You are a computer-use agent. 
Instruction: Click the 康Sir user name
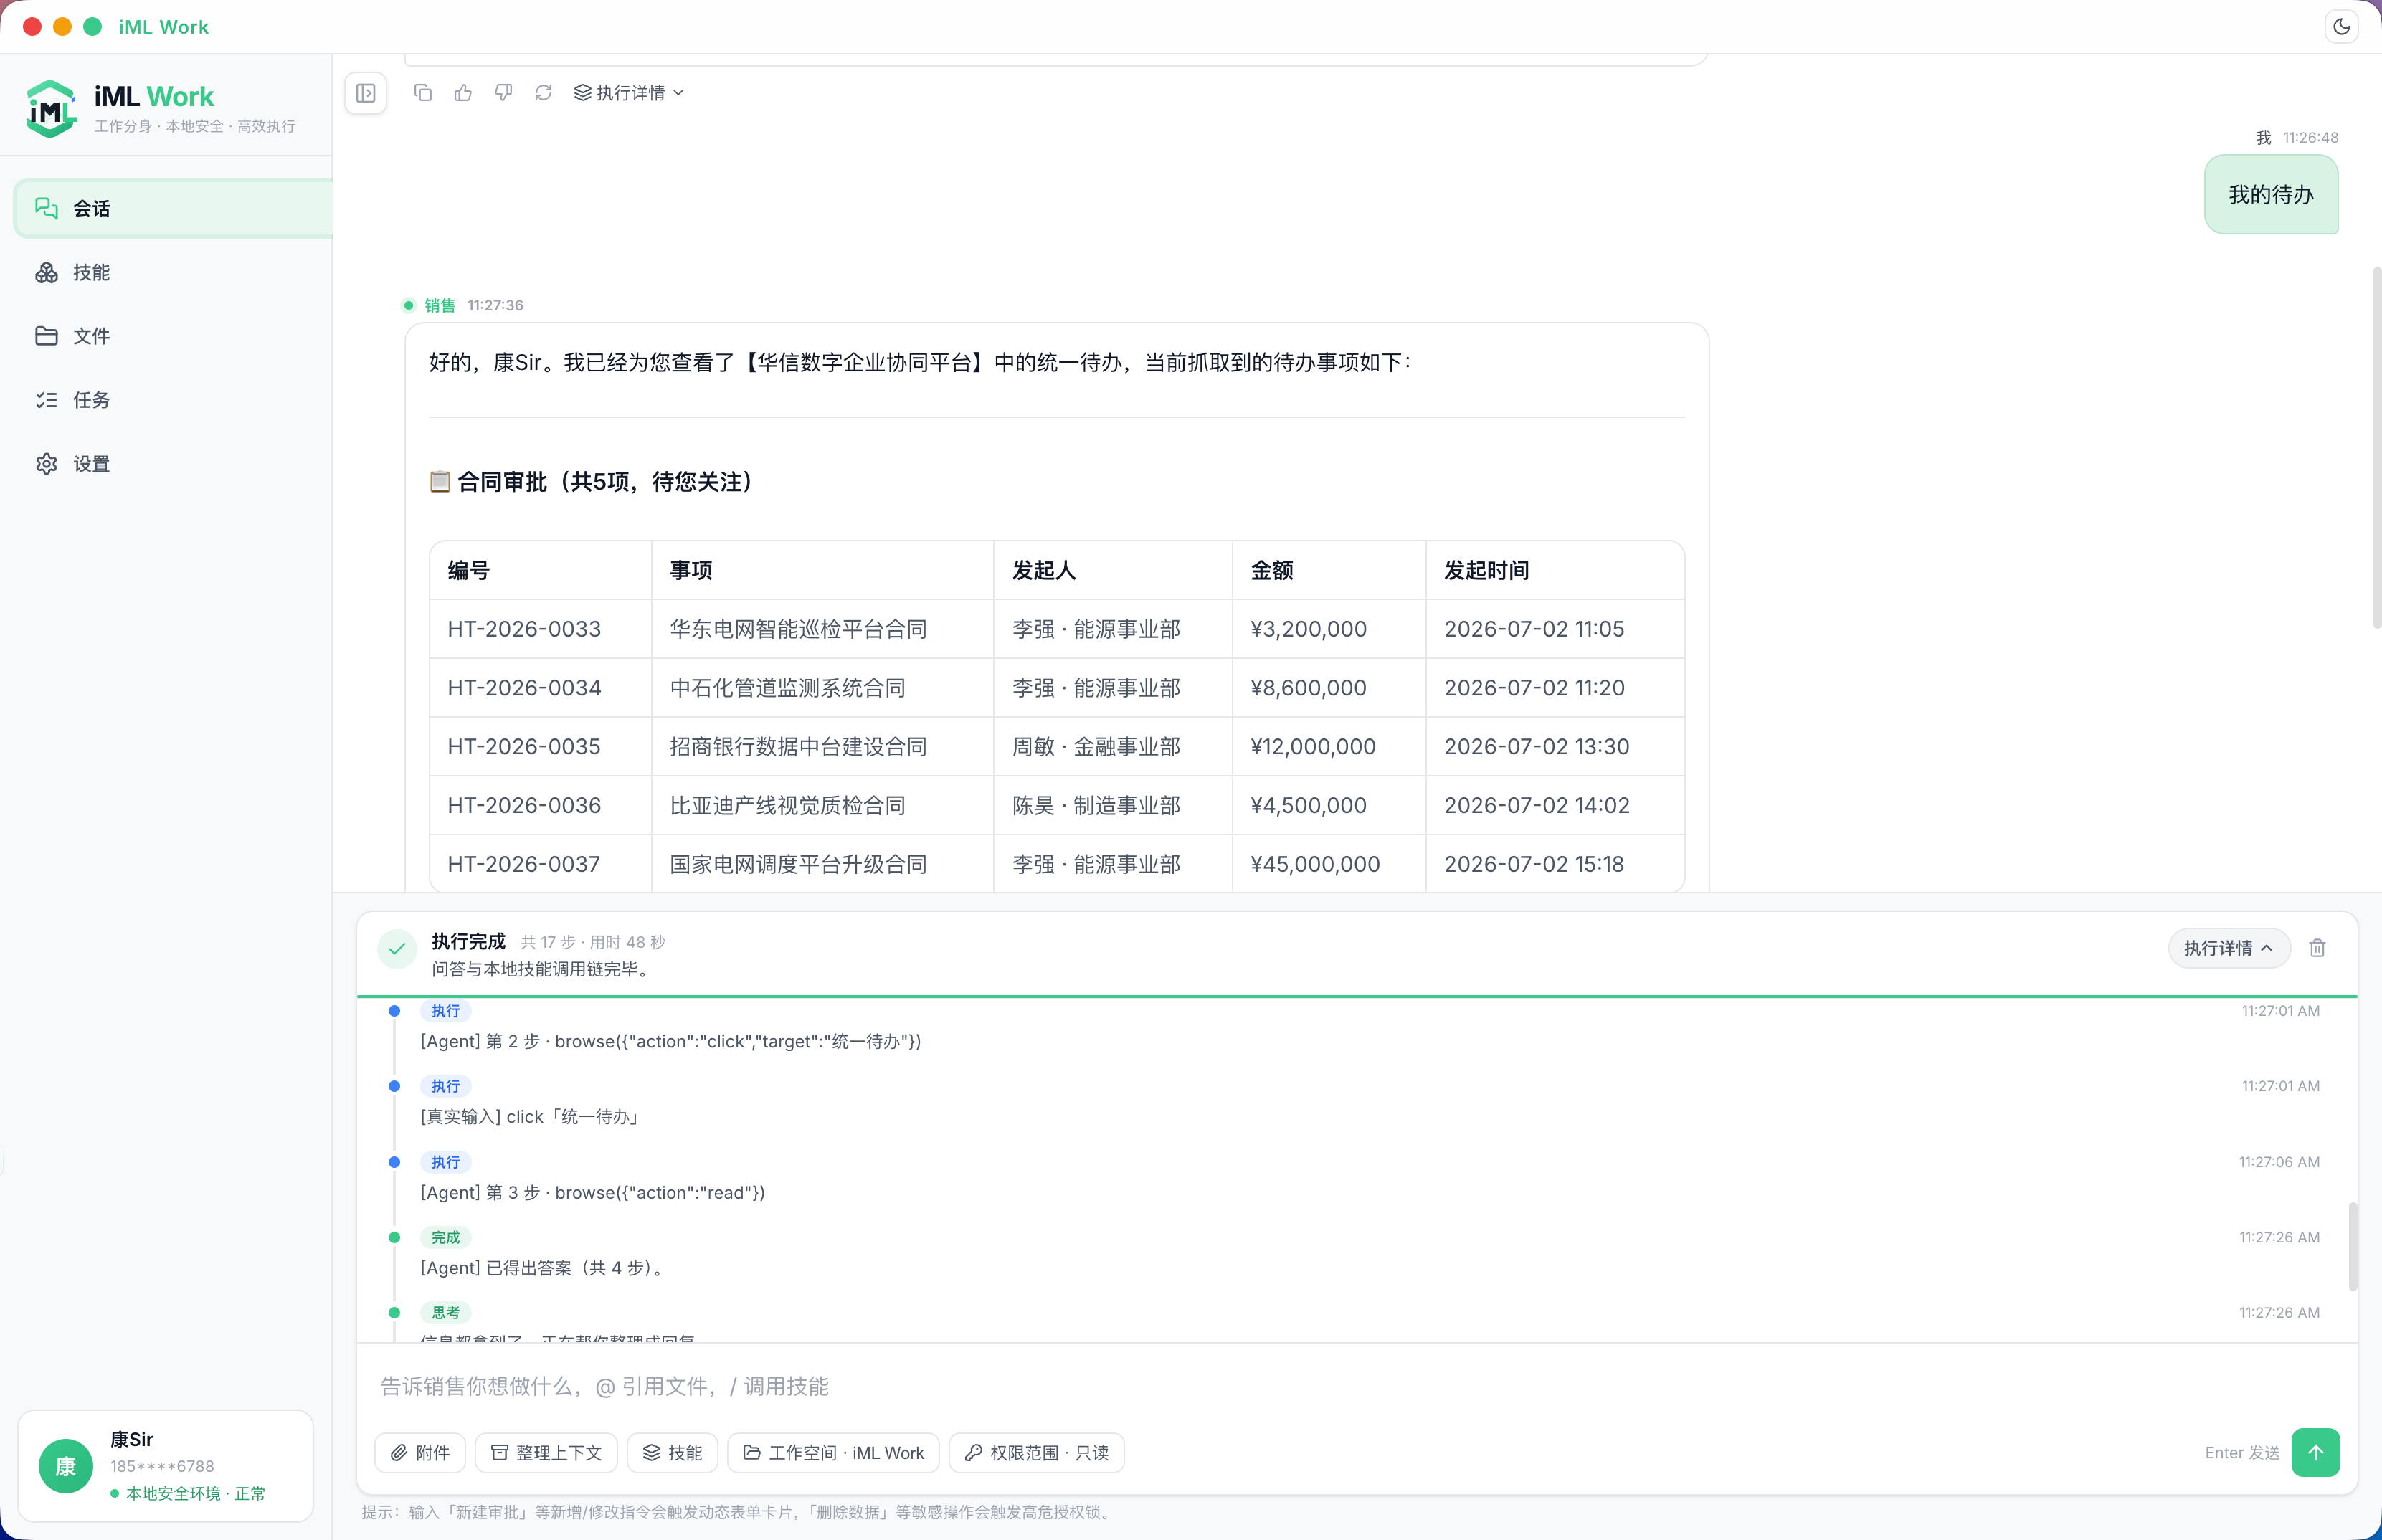pyautogui.click(x=131, y=1439)
